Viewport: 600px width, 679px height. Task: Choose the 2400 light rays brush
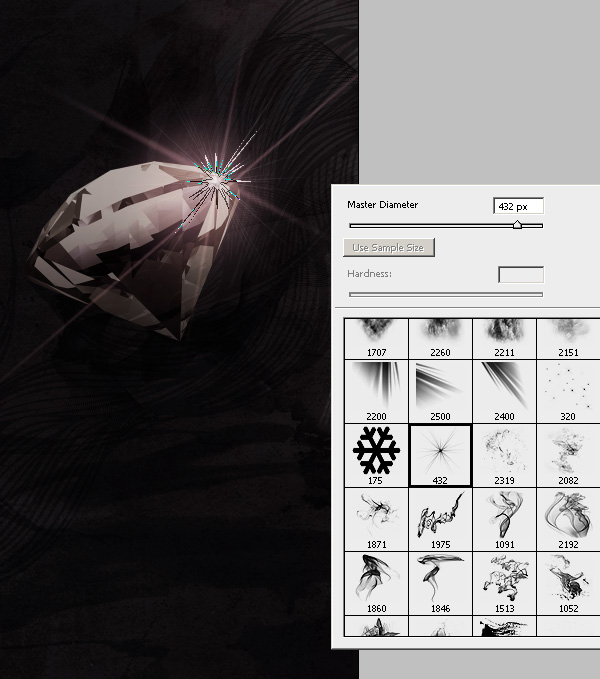pyautogui.click(x=504, y=391)
